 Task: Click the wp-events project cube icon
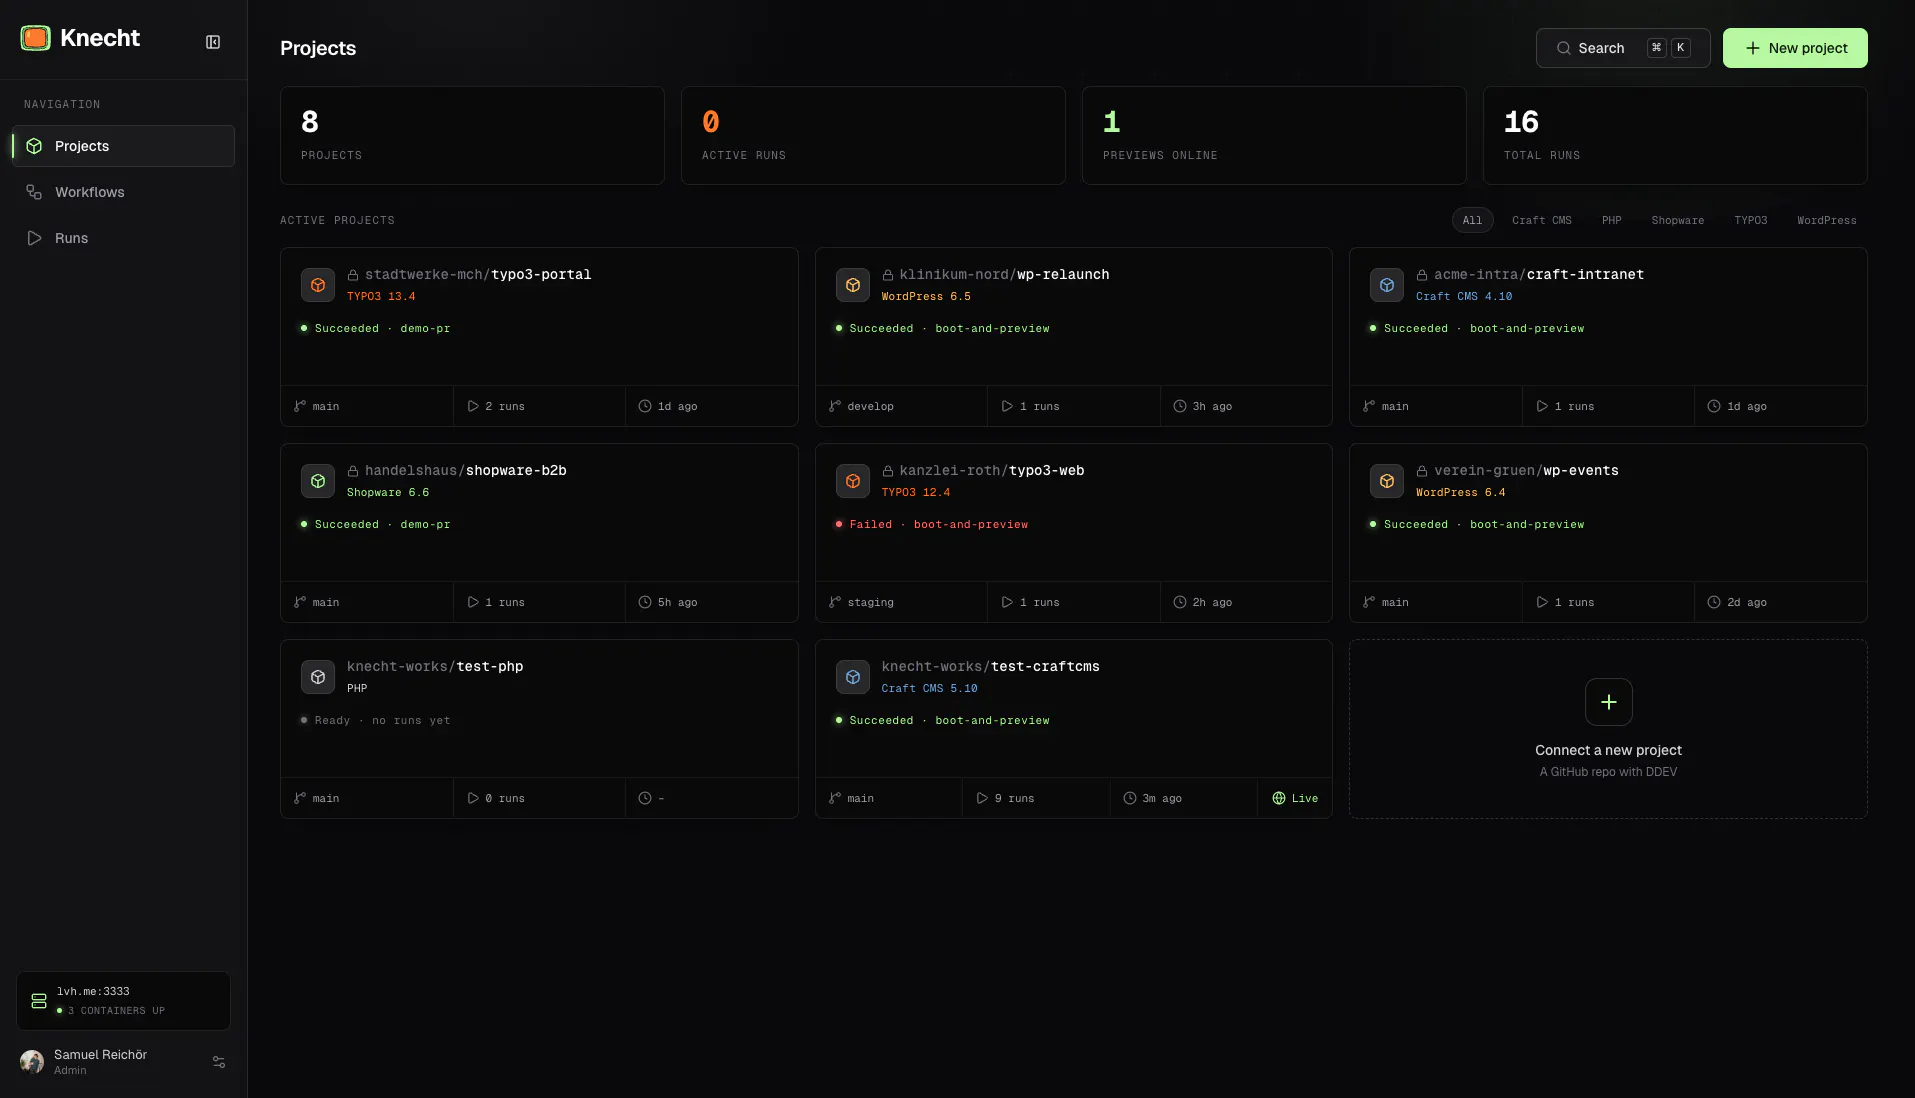click(x=1387, y=481)
